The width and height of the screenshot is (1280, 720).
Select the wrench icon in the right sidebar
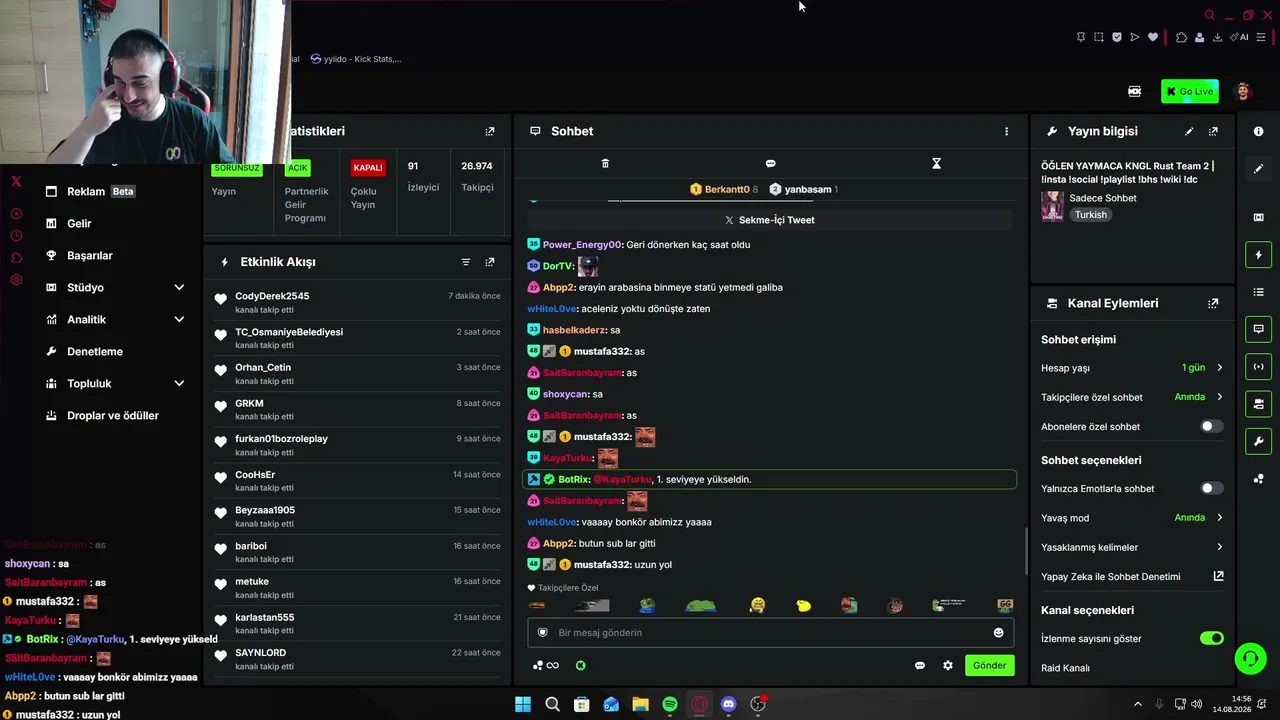click(x=1258, y=441)
